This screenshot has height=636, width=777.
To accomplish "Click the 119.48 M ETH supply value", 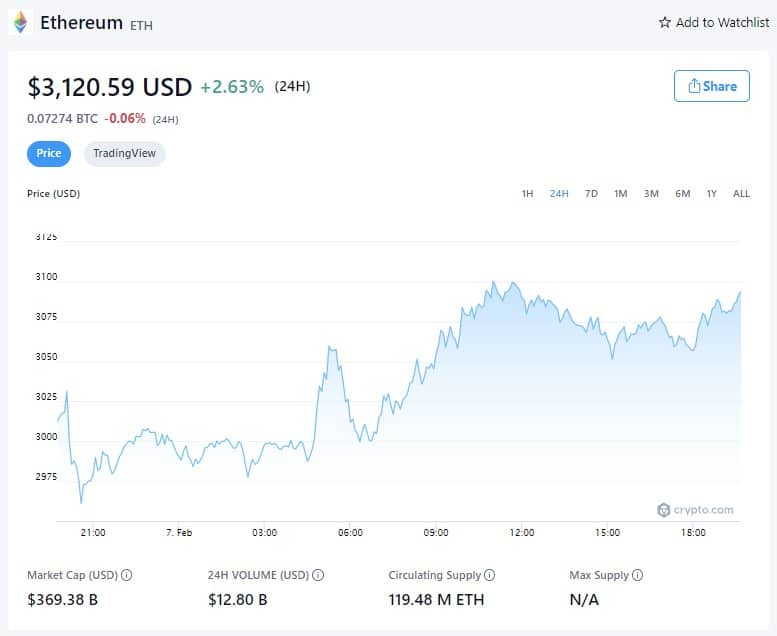I will point(436,600).
